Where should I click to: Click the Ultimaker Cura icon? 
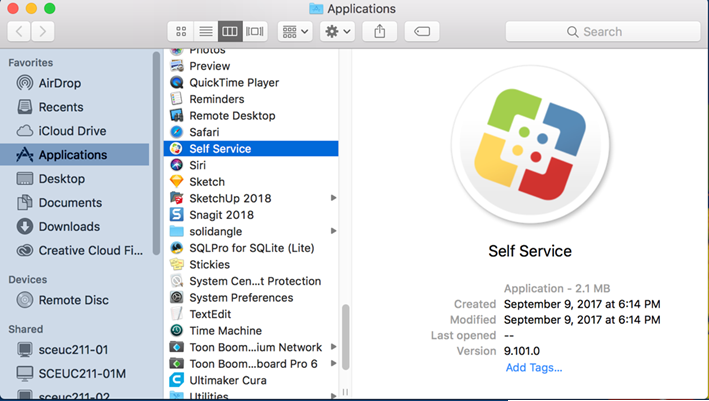tap(176, 380)
